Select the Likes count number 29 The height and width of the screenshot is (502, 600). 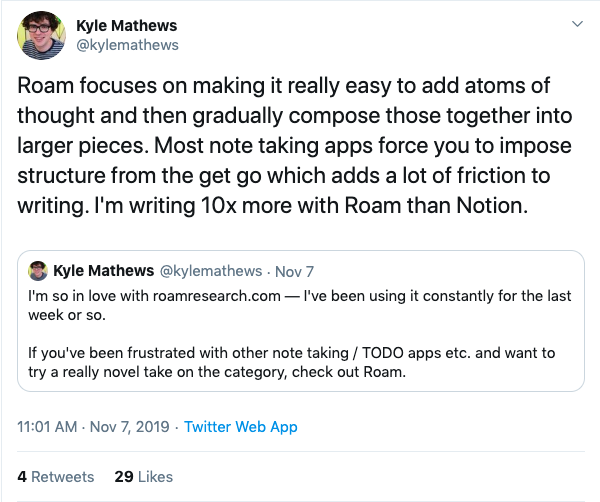pyautogui.click(x=124, y=477)
